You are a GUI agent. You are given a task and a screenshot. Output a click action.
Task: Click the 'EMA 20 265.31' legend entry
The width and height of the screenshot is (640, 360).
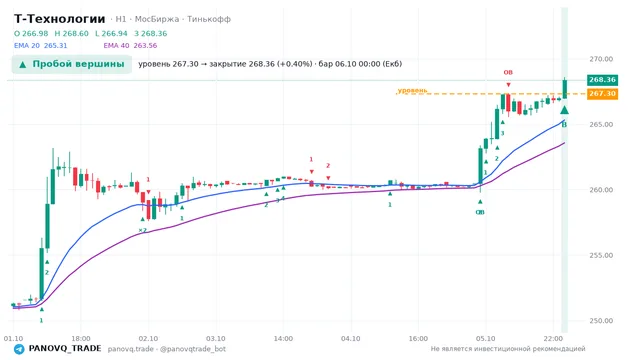point(40,45)
